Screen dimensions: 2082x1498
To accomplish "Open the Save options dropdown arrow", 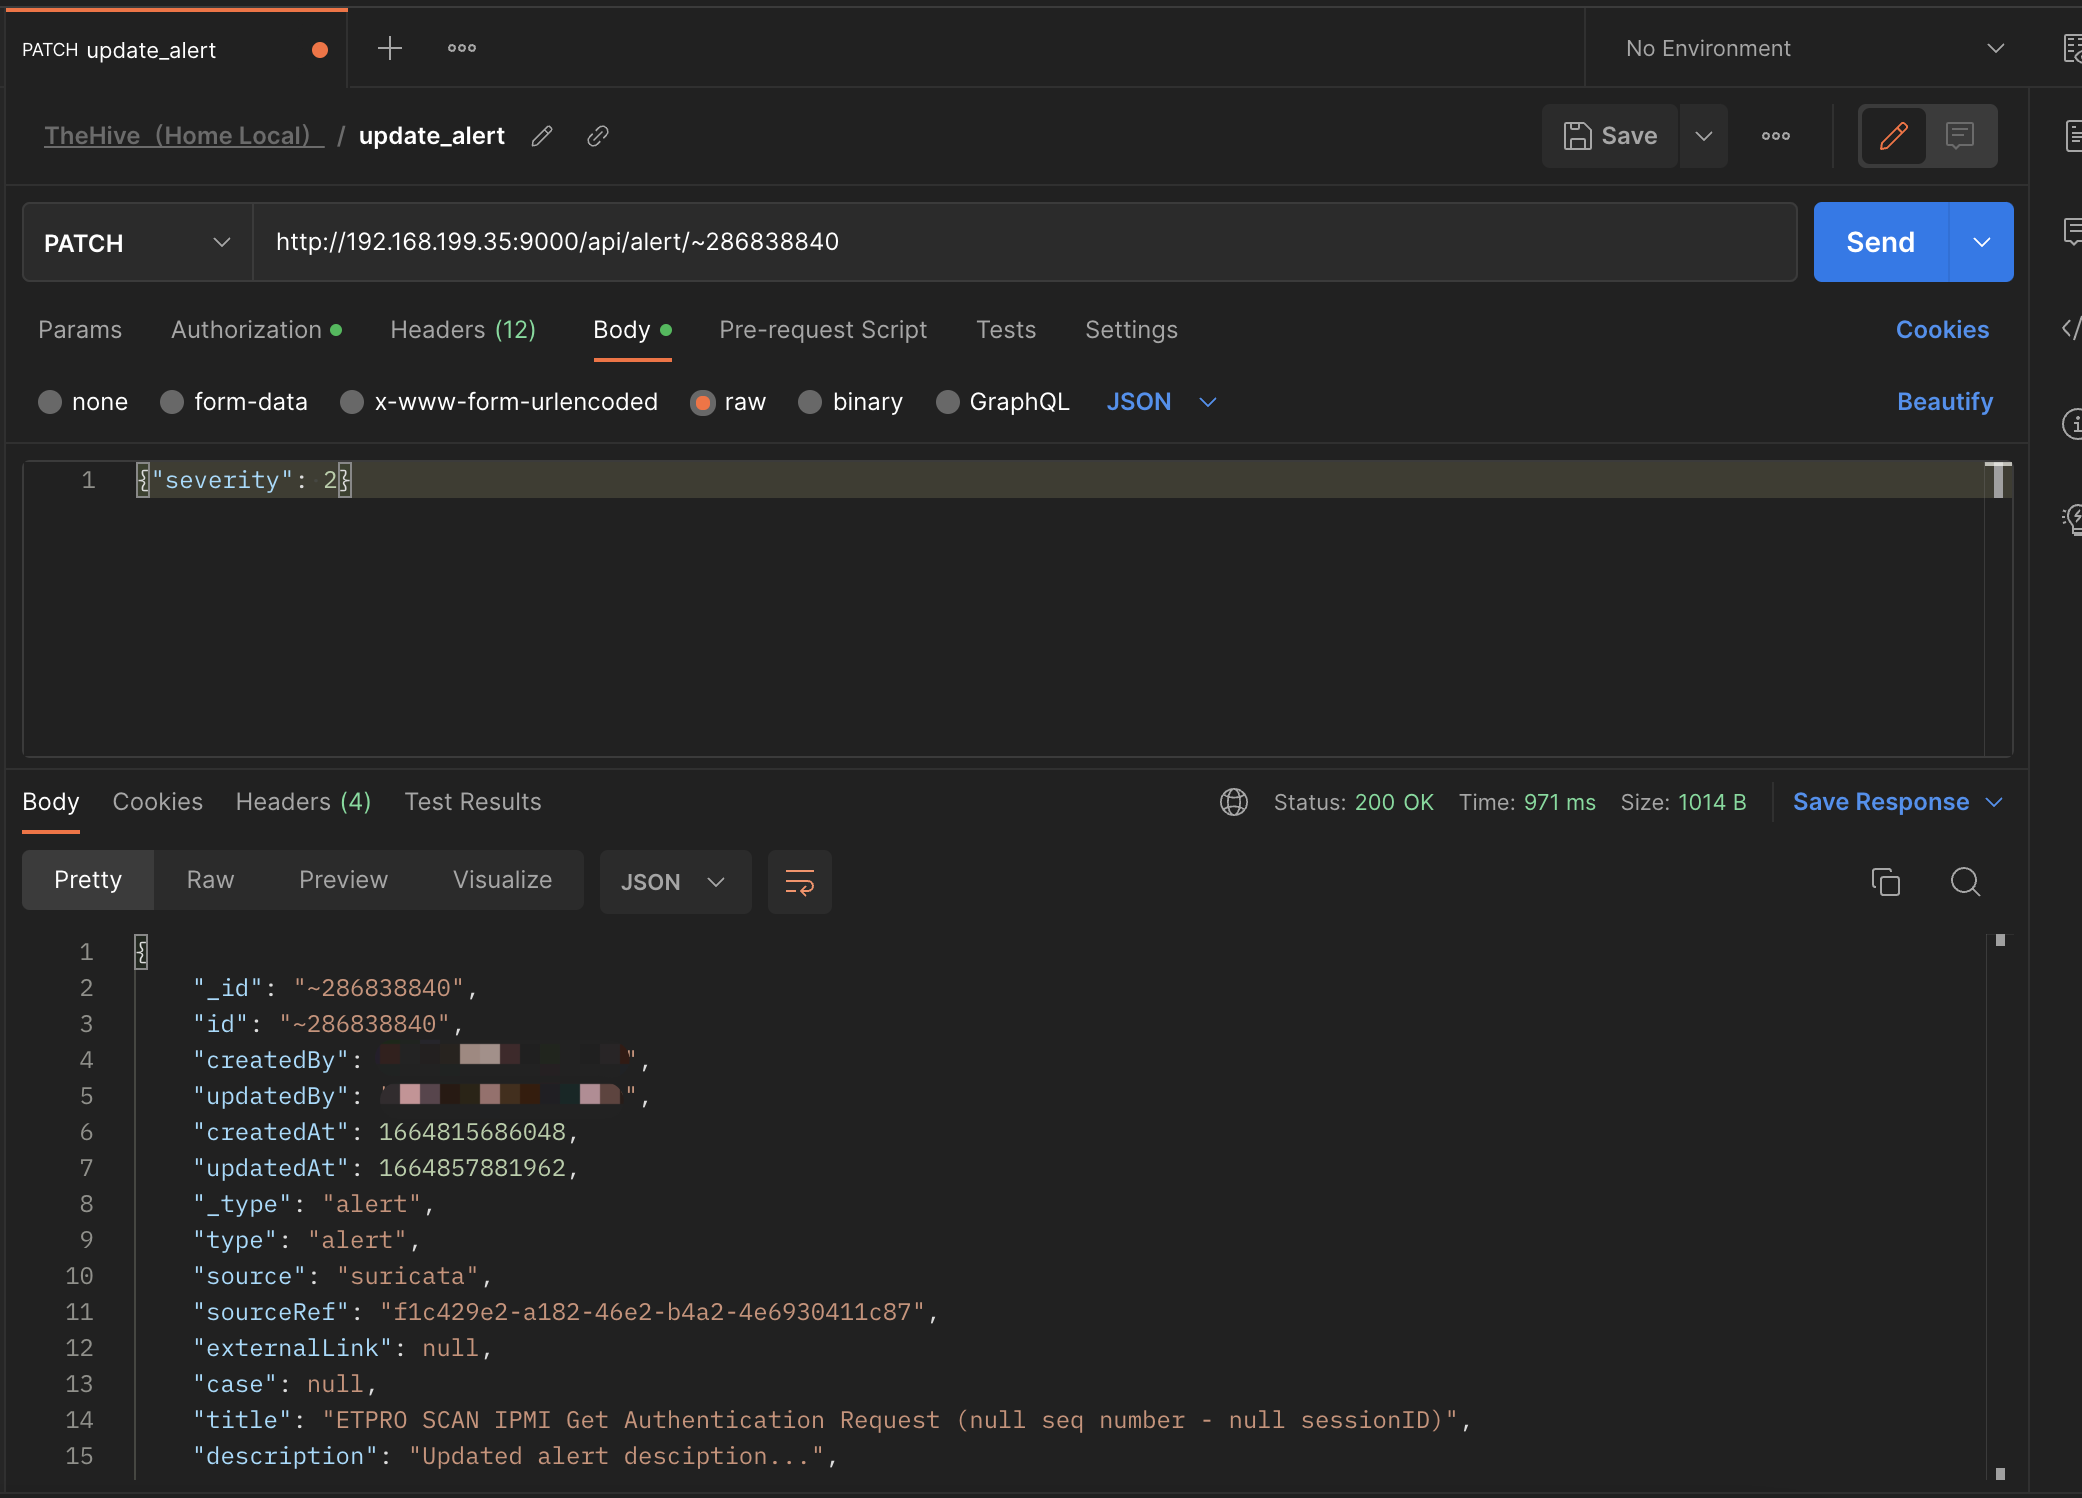I will pyautogui.click(x=1704, y=136).
